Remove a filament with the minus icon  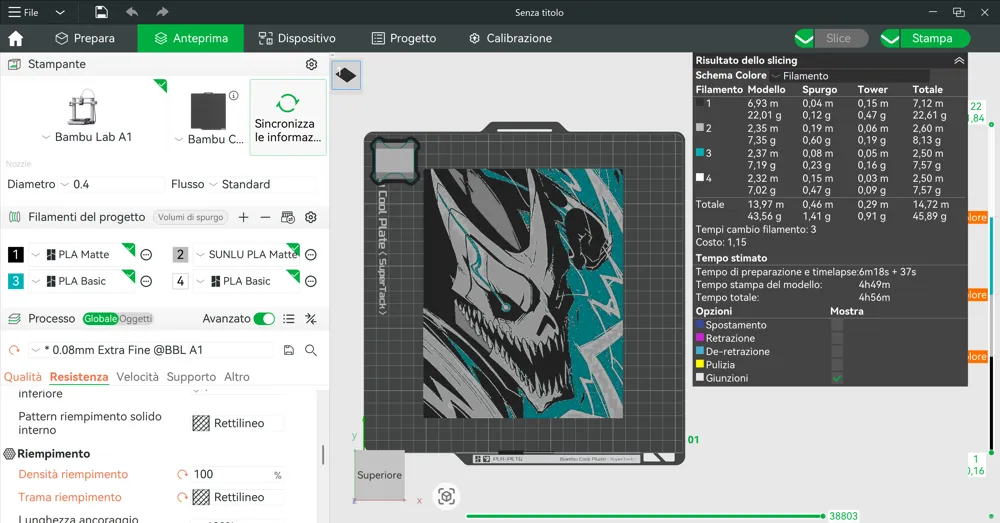265,217
